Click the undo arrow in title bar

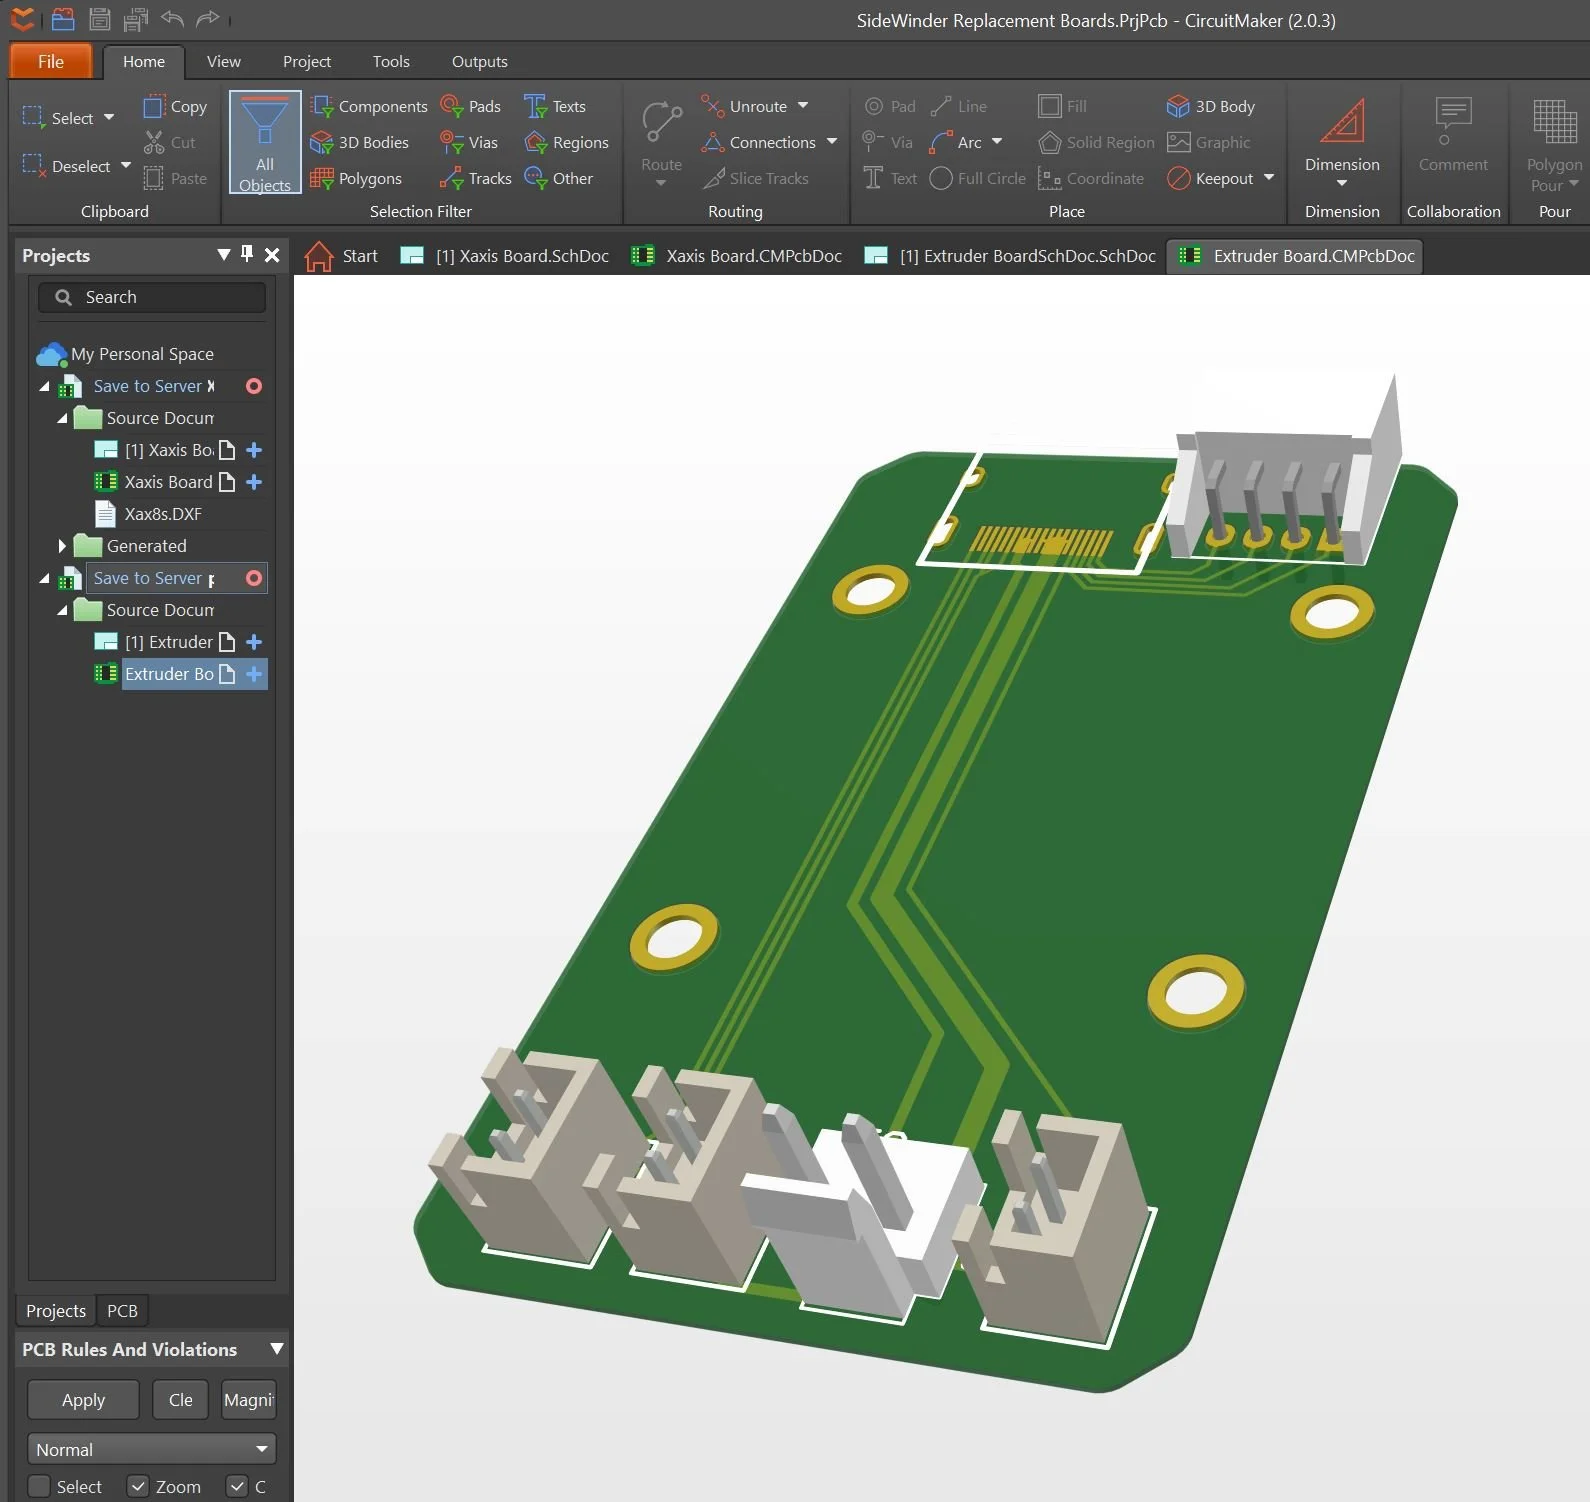172,19
